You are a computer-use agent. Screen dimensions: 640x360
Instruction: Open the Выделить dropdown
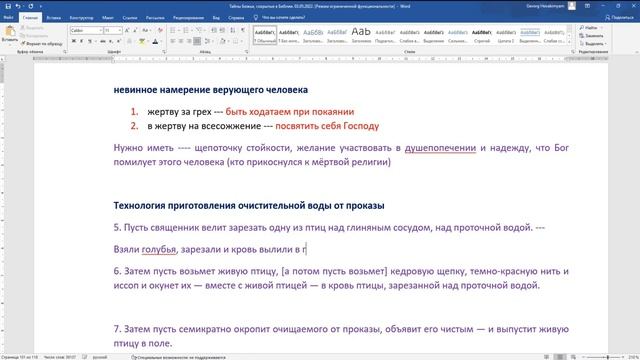(593, 43)
